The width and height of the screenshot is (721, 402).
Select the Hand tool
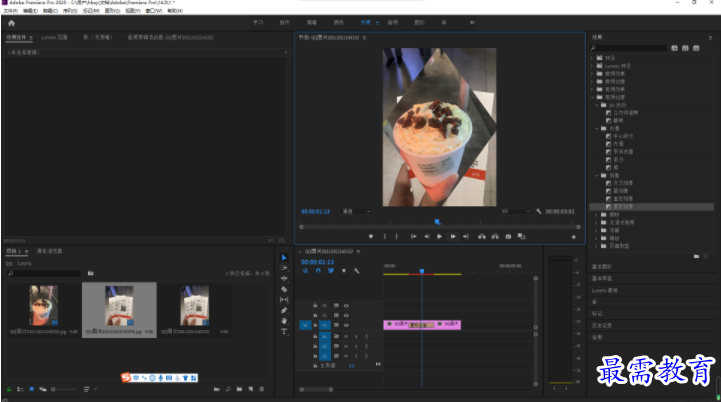[x=284, y=321]
